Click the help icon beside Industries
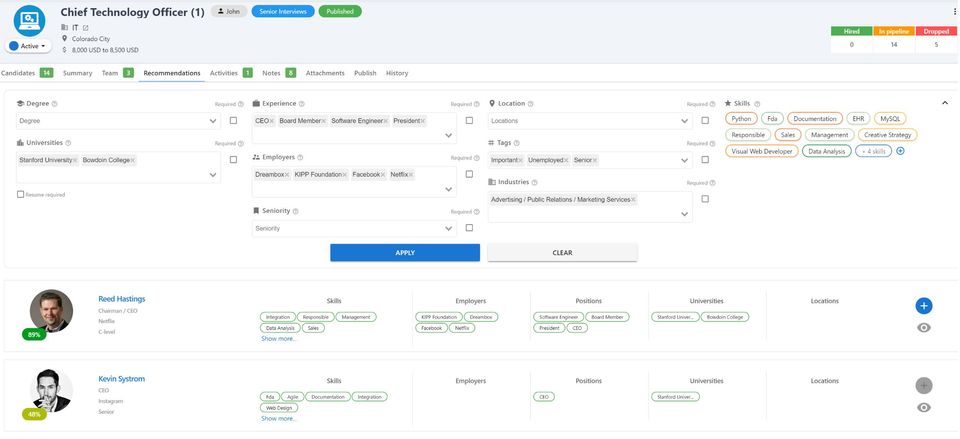The height and width of the screenshot is (439, 960). coord(534,182)
